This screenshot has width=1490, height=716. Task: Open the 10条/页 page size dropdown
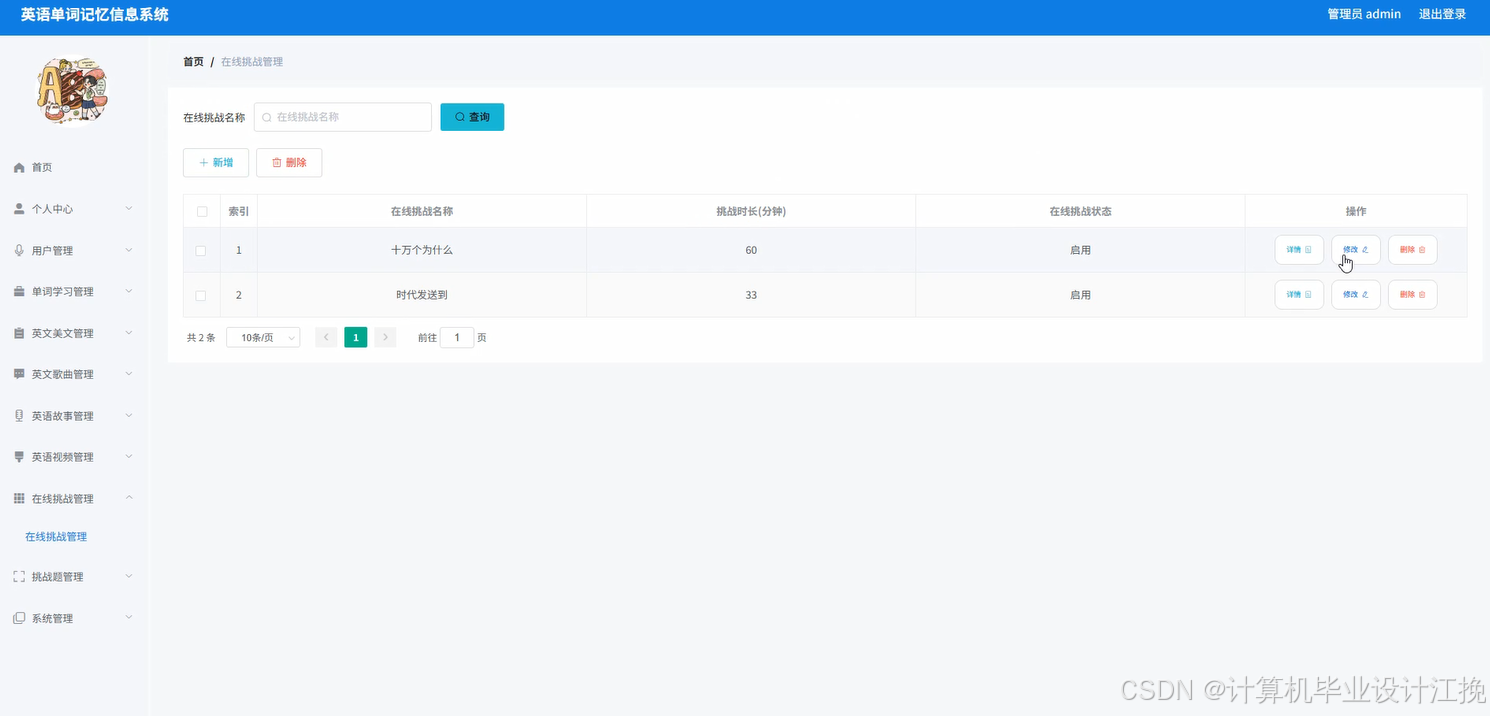(x=263, y=338)
